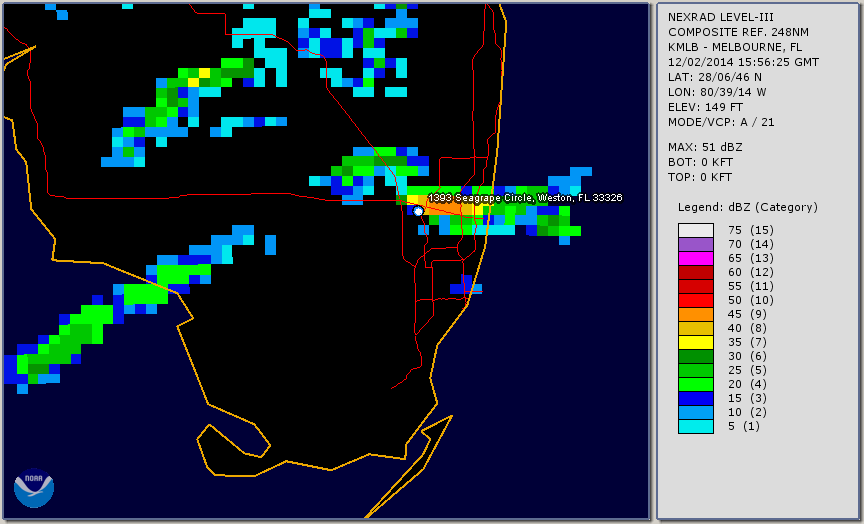Select the 30 dBZ dark green swatch
This screenshot has height=524, width=864.
696,356
